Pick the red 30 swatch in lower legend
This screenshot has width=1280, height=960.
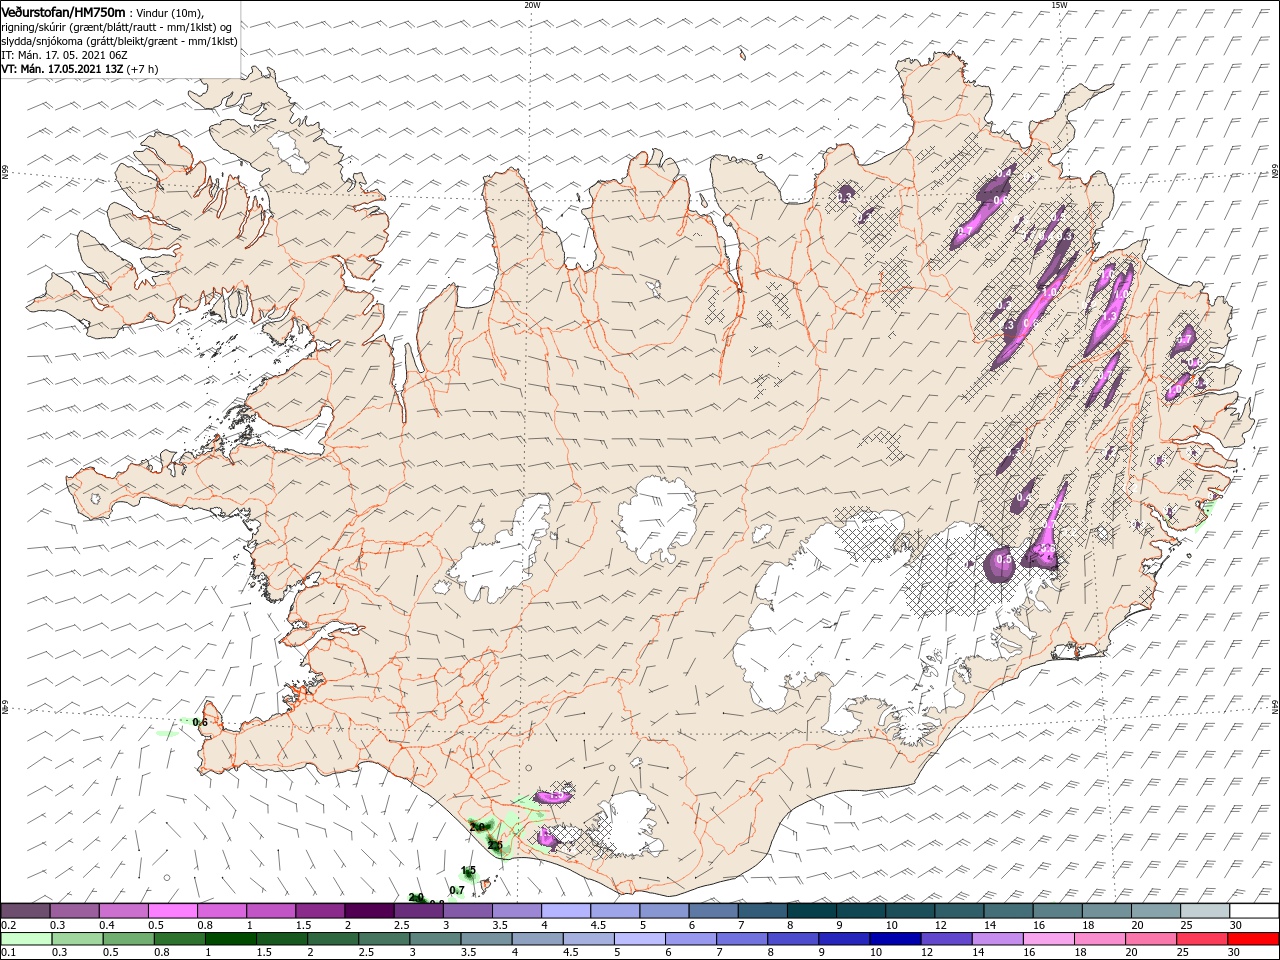coord(1254,939)
